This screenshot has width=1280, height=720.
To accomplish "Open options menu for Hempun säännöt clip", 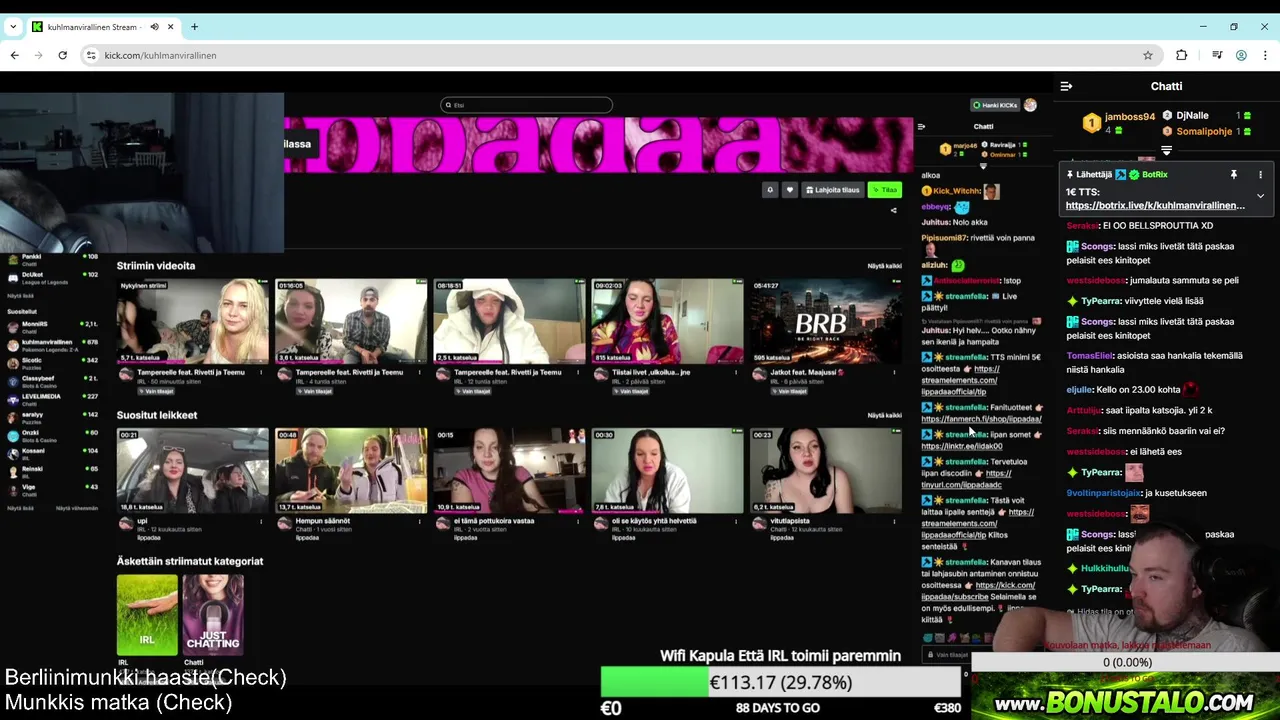I will click(x=420, y=521).
